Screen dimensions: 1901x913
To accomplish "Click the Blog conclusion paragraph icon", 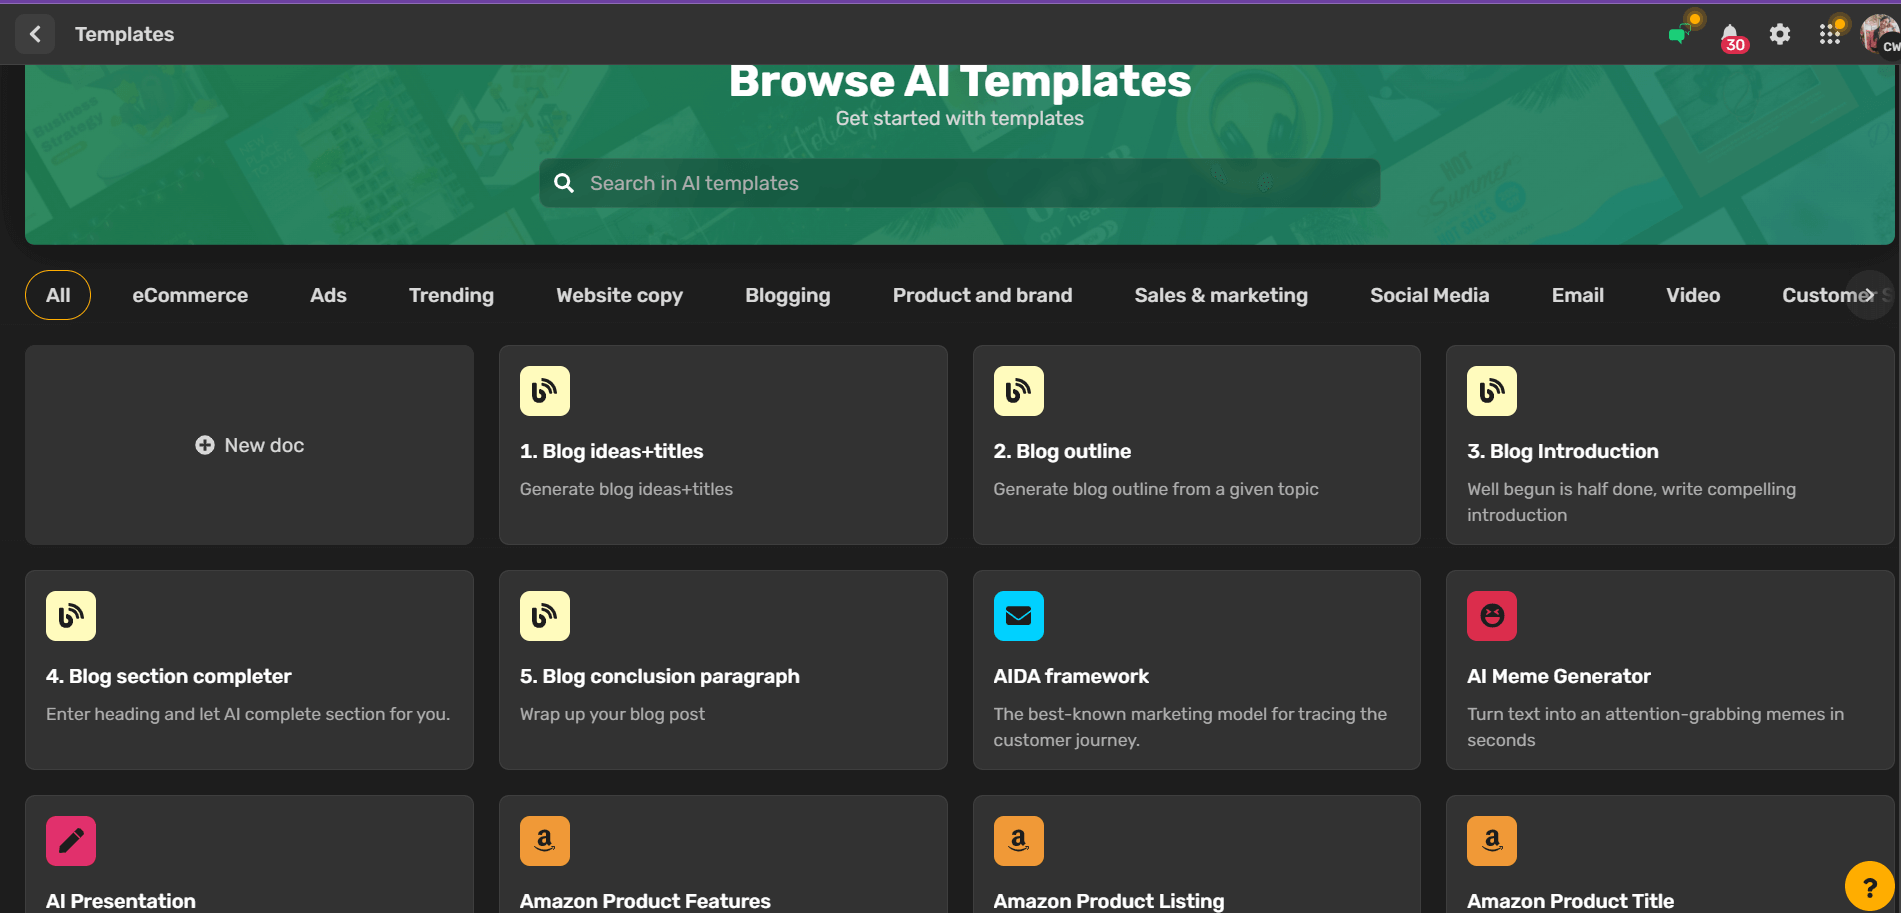I will (x=545, y=616).
